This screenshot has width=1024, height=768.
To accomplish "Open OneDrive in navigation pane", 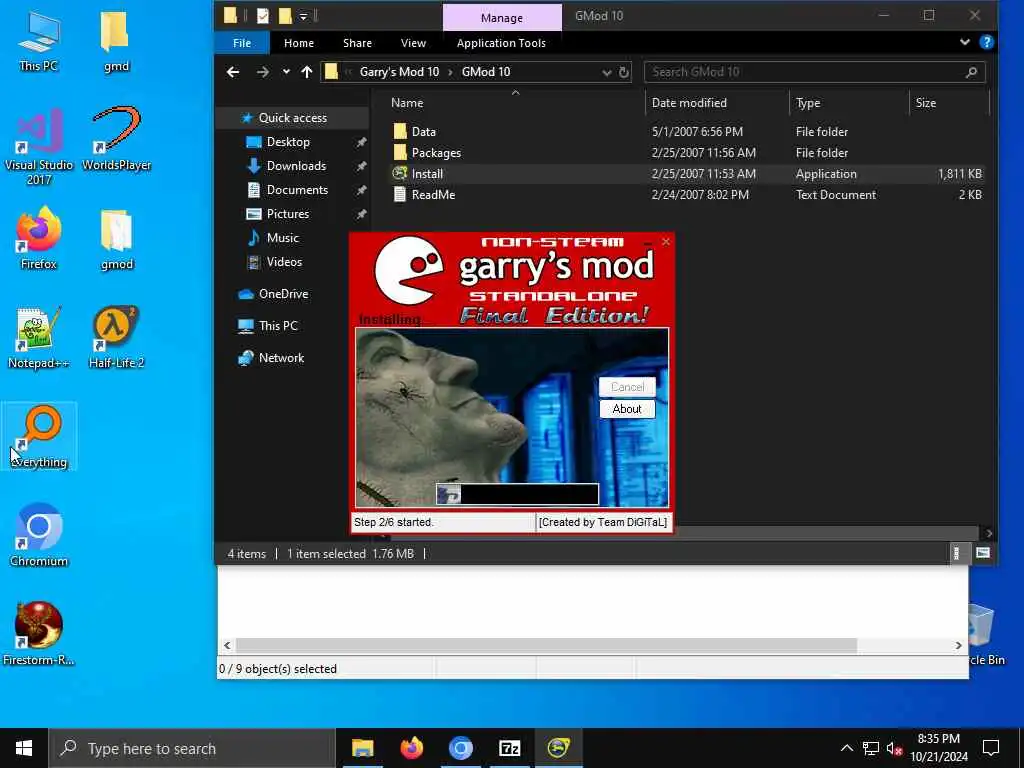I will 283,294.
